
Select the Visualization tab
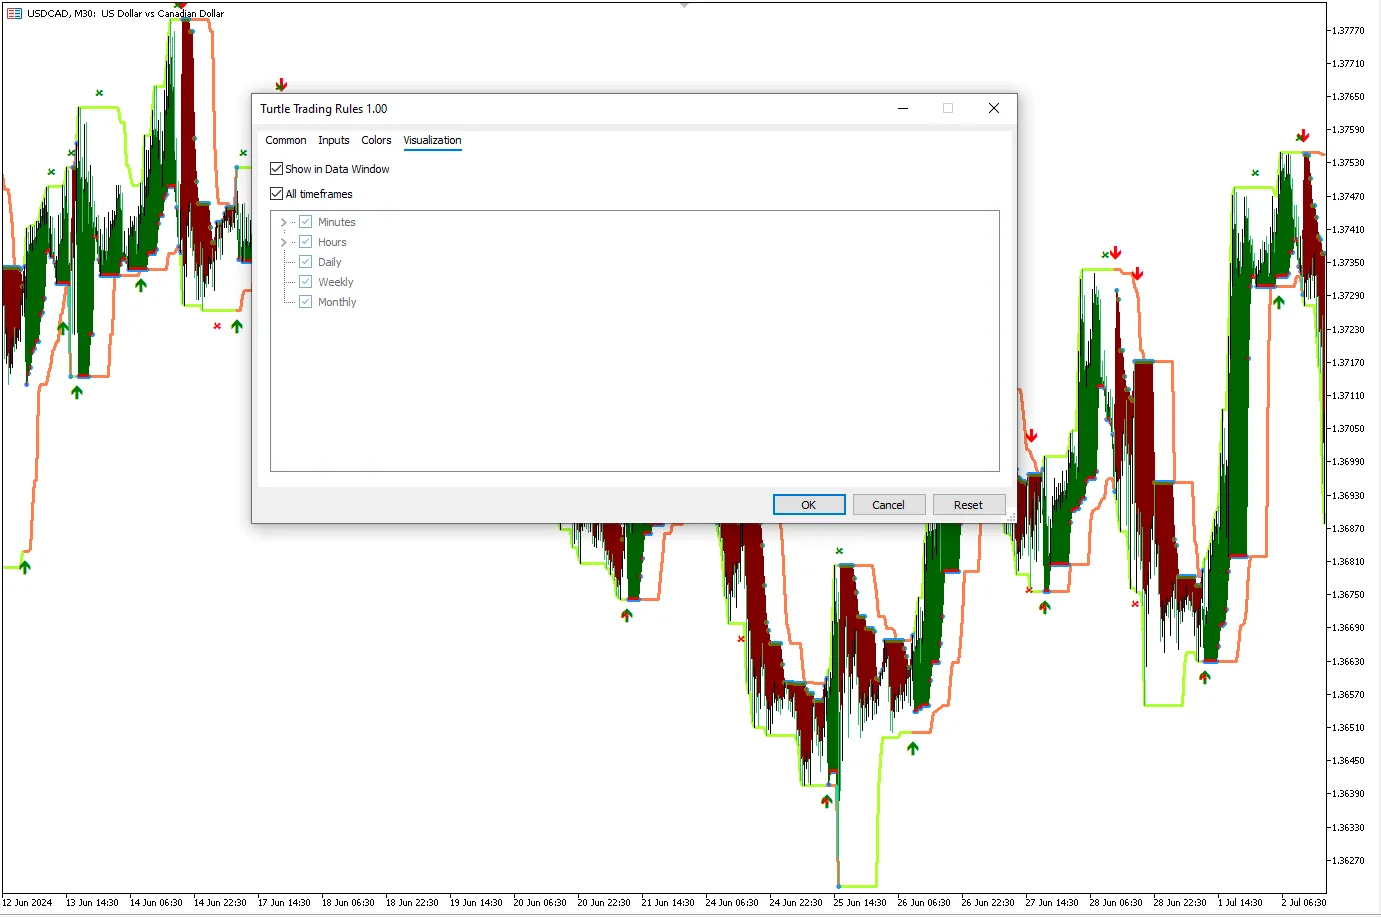tap(432, 141)
